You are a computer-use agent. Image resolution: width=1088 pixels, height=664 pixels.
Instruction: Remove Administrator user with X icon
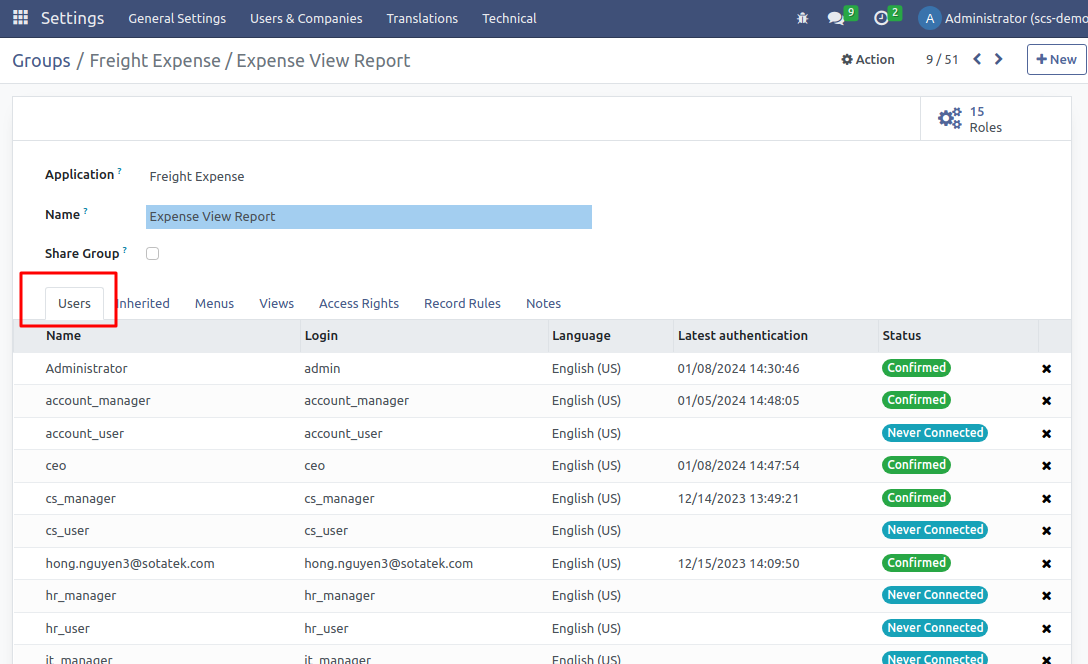pyautogui.click(x=1046, y=369)
